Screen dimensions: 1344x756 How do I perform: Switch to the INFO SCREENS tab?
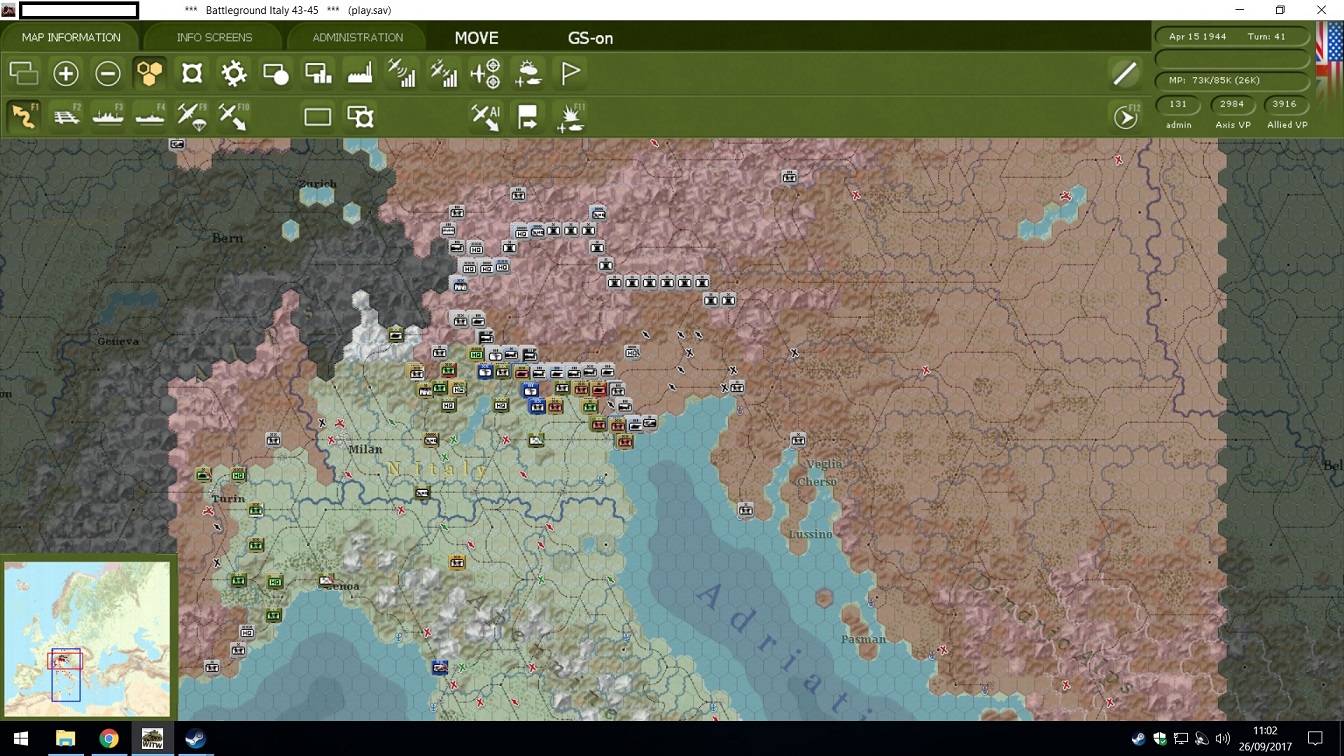point(214,38)
